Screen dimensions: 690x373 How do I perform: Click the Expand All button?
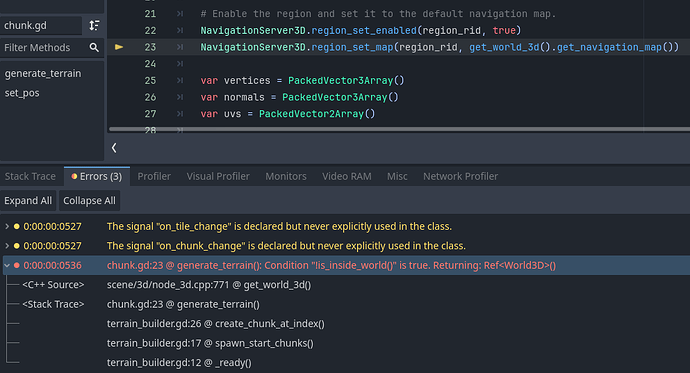click(x=28, y=201)
